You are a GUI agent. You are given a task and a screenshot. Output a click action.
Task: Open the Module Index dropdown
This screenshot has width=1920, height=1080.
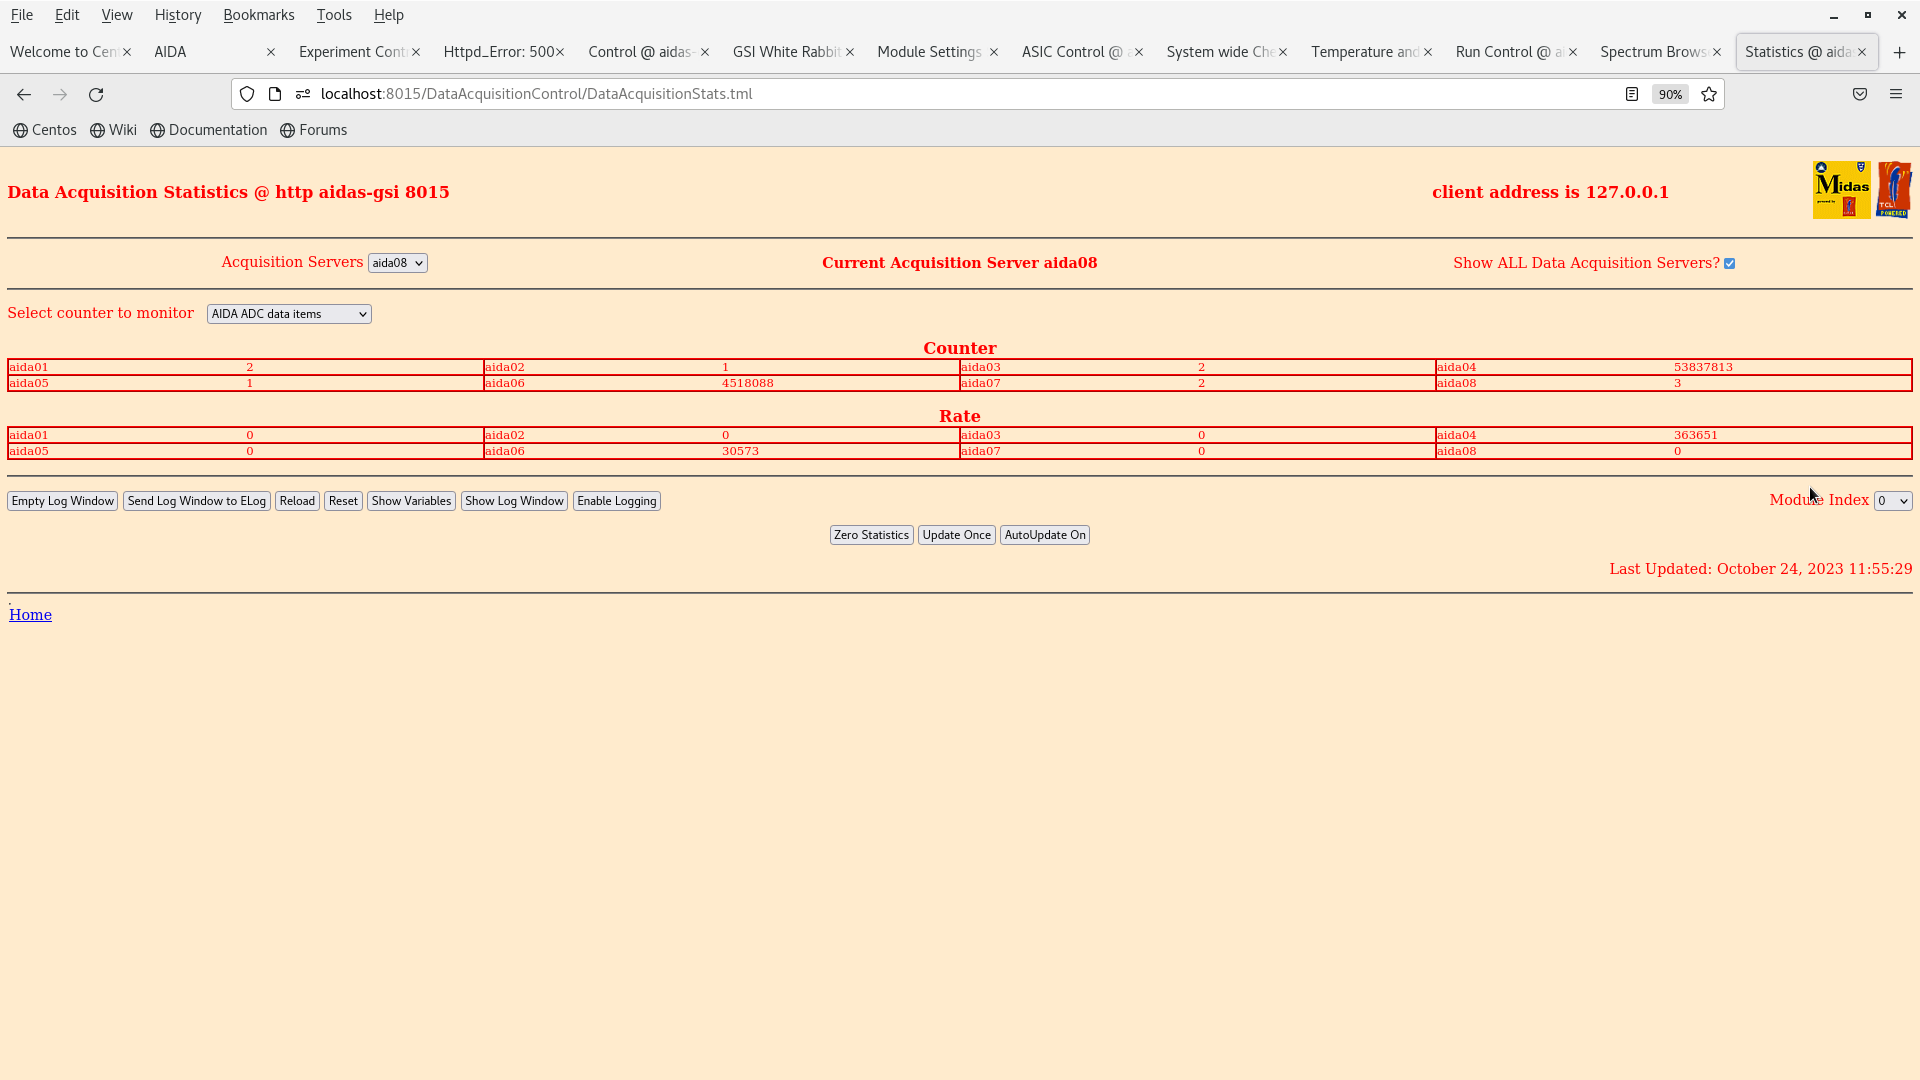(x=1892, y=500)
